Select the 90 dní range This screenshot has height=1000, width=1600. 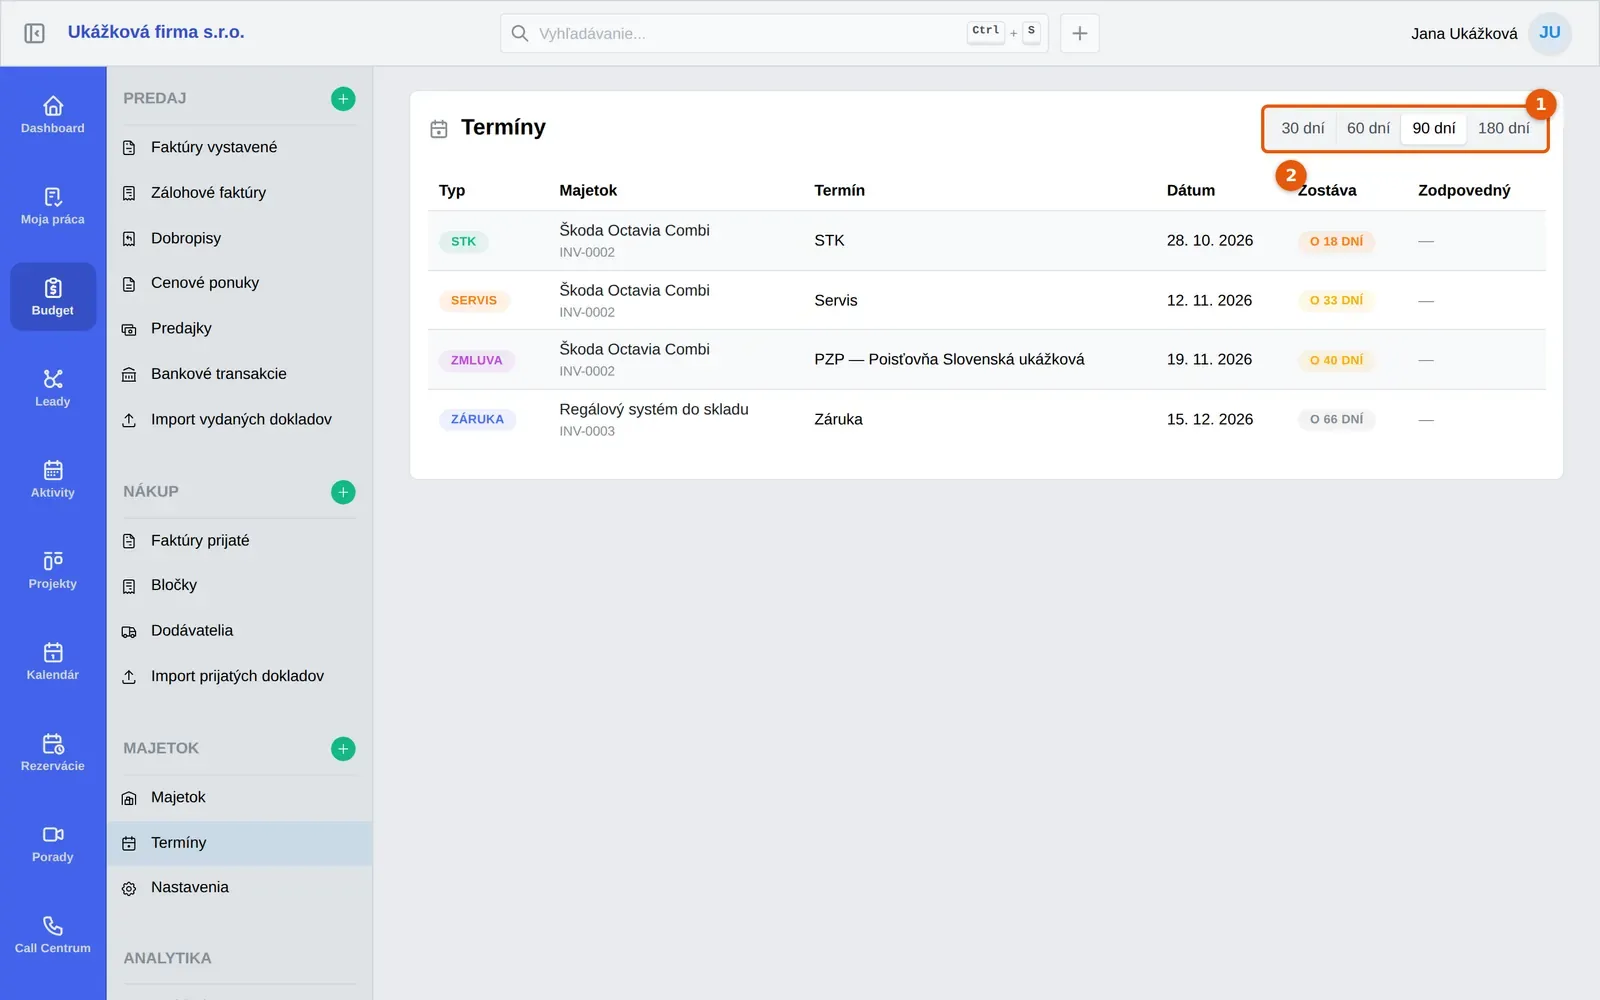pyautogui.click(x=1434, y=128)
